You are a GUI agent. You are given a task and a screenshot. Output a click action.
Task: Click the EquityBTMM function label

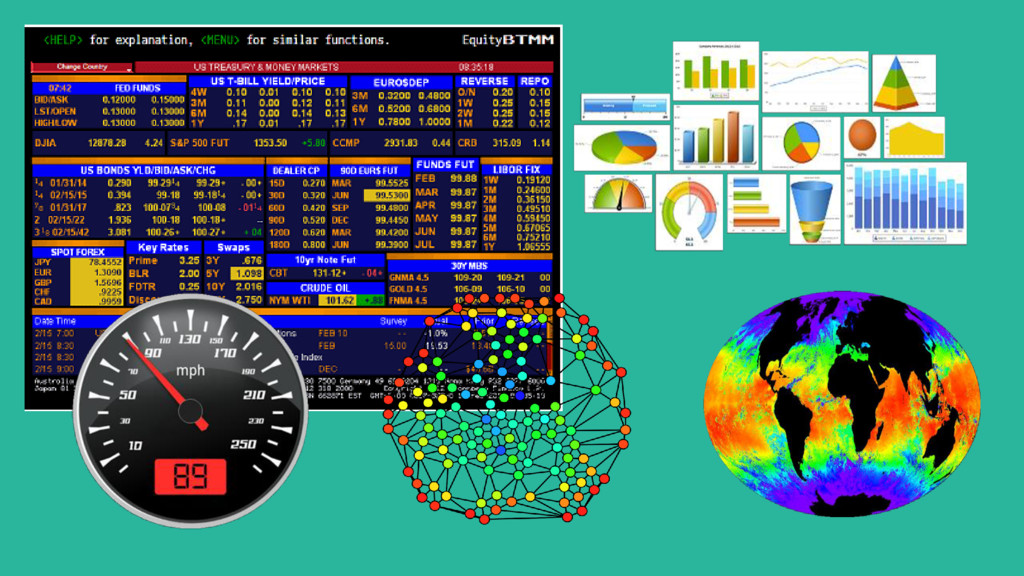[508, 40]
